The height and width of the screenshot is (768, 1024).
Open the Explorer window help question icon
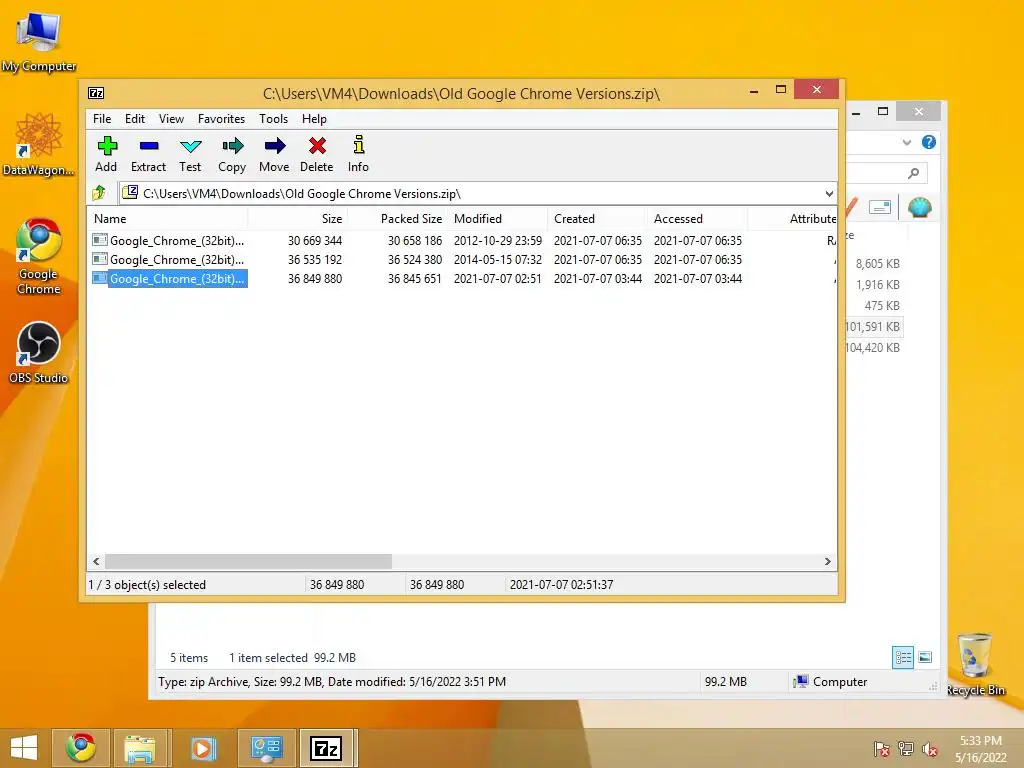[x=929, y=142]
